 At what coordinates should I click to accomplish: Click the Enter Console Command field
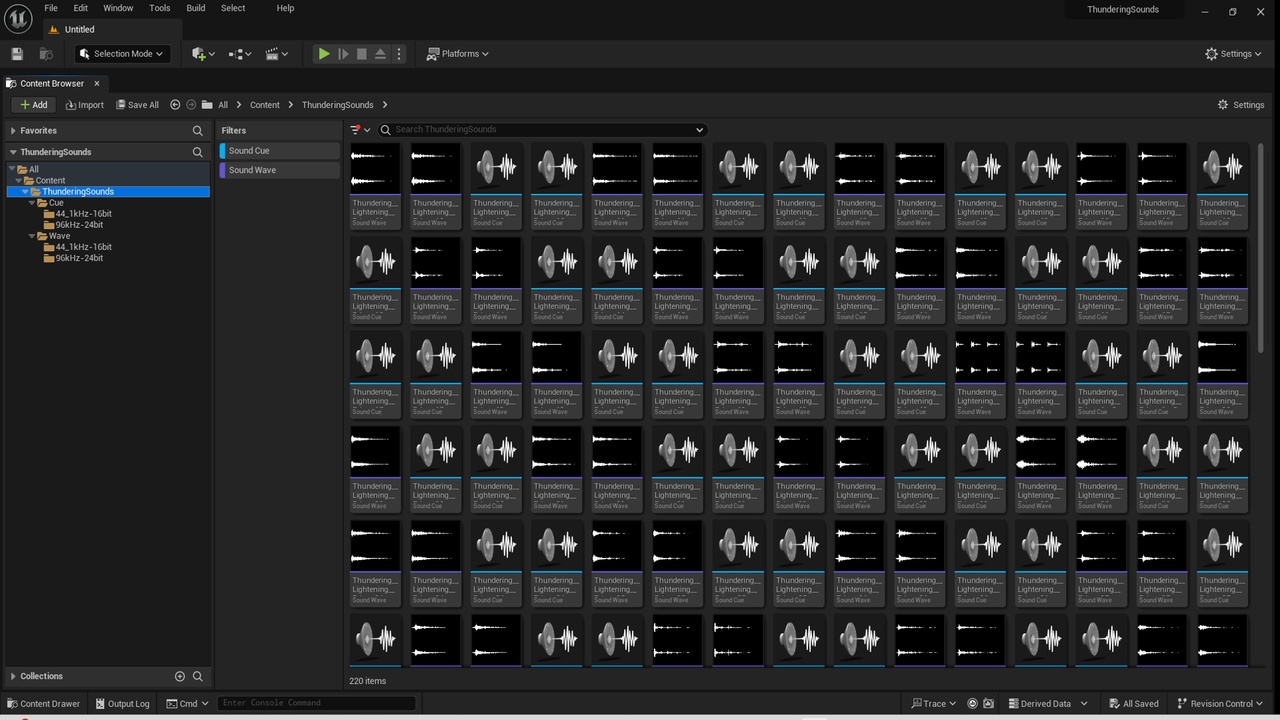pyautogui.click(x=316, y=704)
